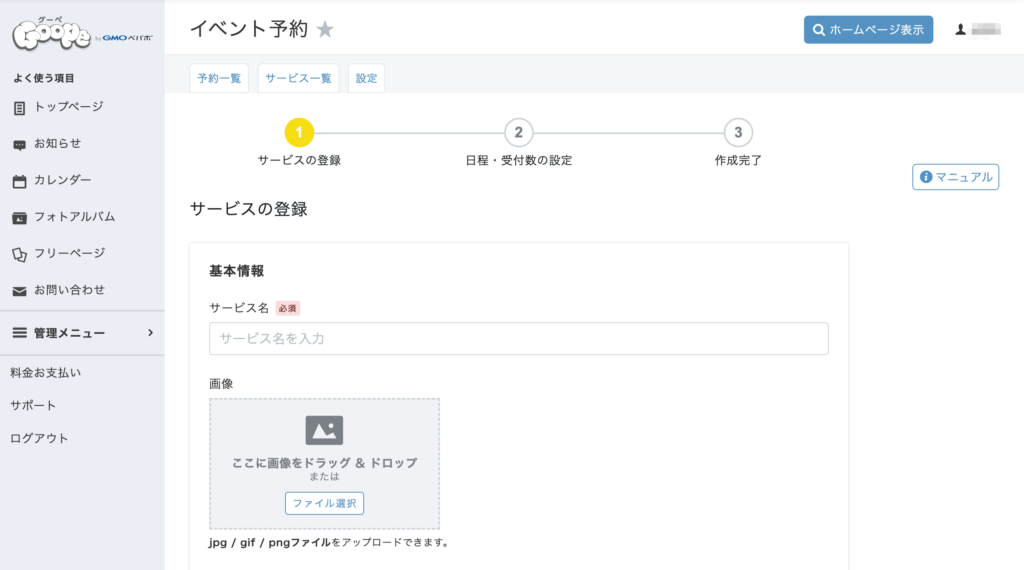This screenshot has width=1024, height=570.
Task: Open お問い合わせ in the sidebar
Action: (69, 289)
